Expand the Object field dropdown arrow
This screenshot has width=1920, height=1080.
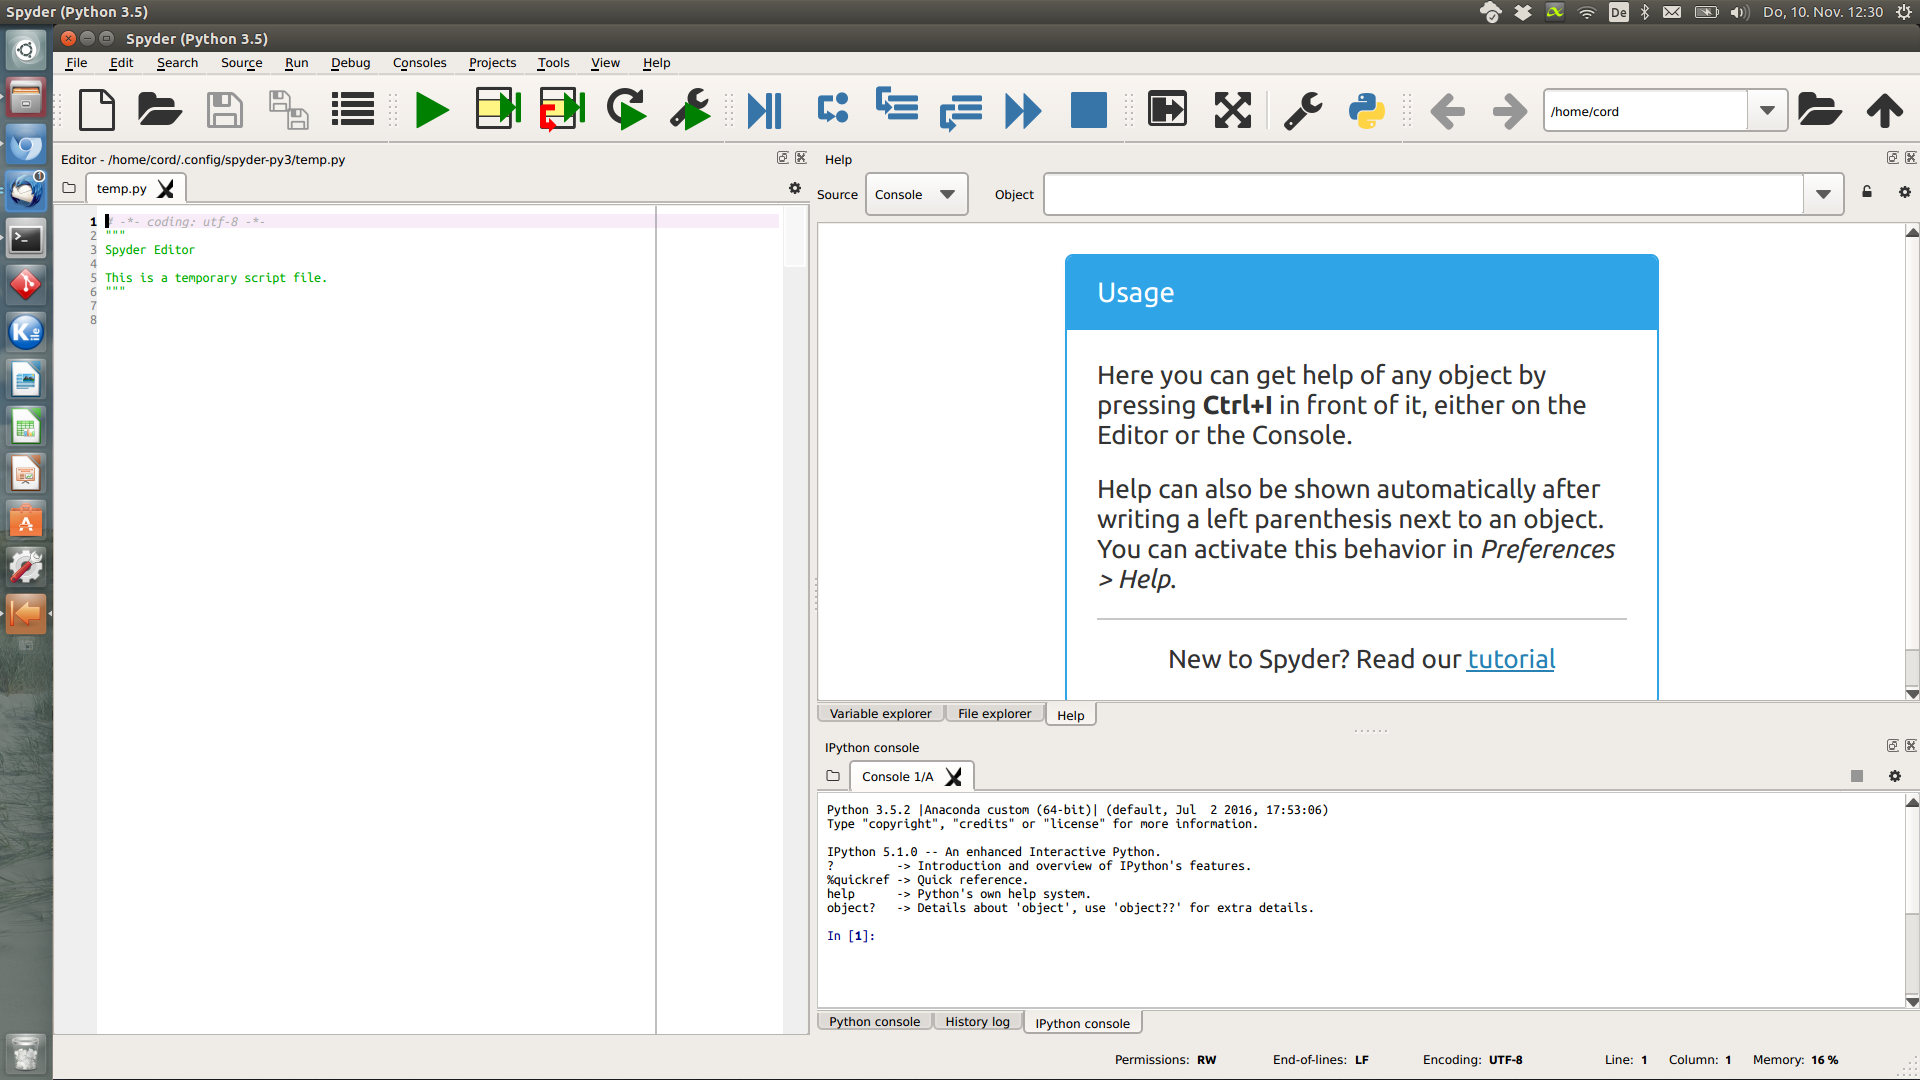click(x=1823, y=194)
